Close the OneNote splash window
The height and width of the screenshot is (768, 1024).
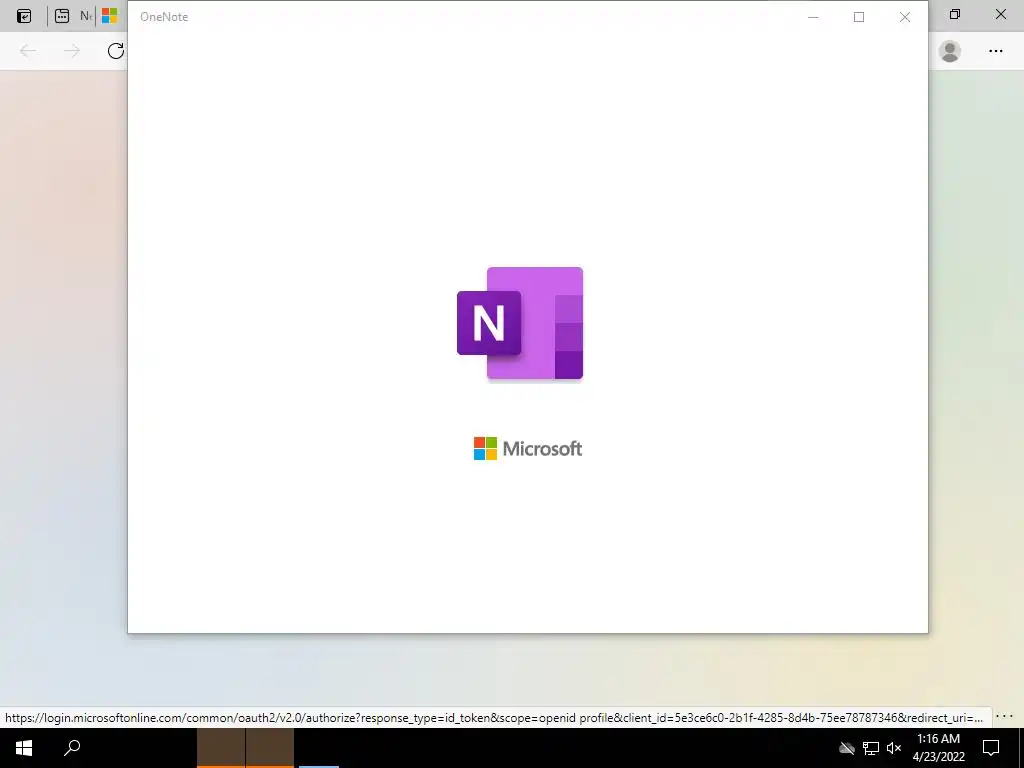[x=904, y=17]
